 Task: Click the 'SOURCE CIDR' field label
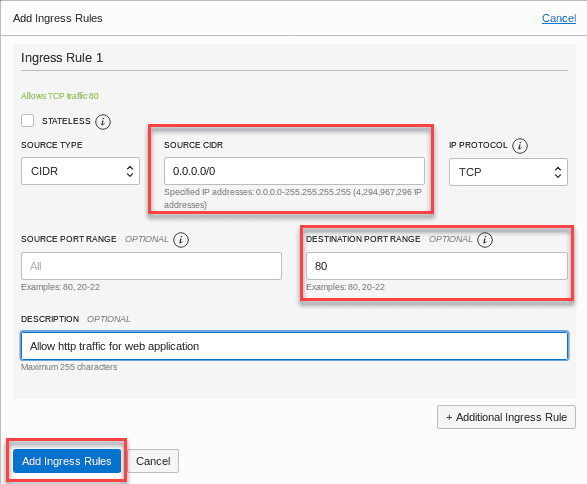[193, 145]
